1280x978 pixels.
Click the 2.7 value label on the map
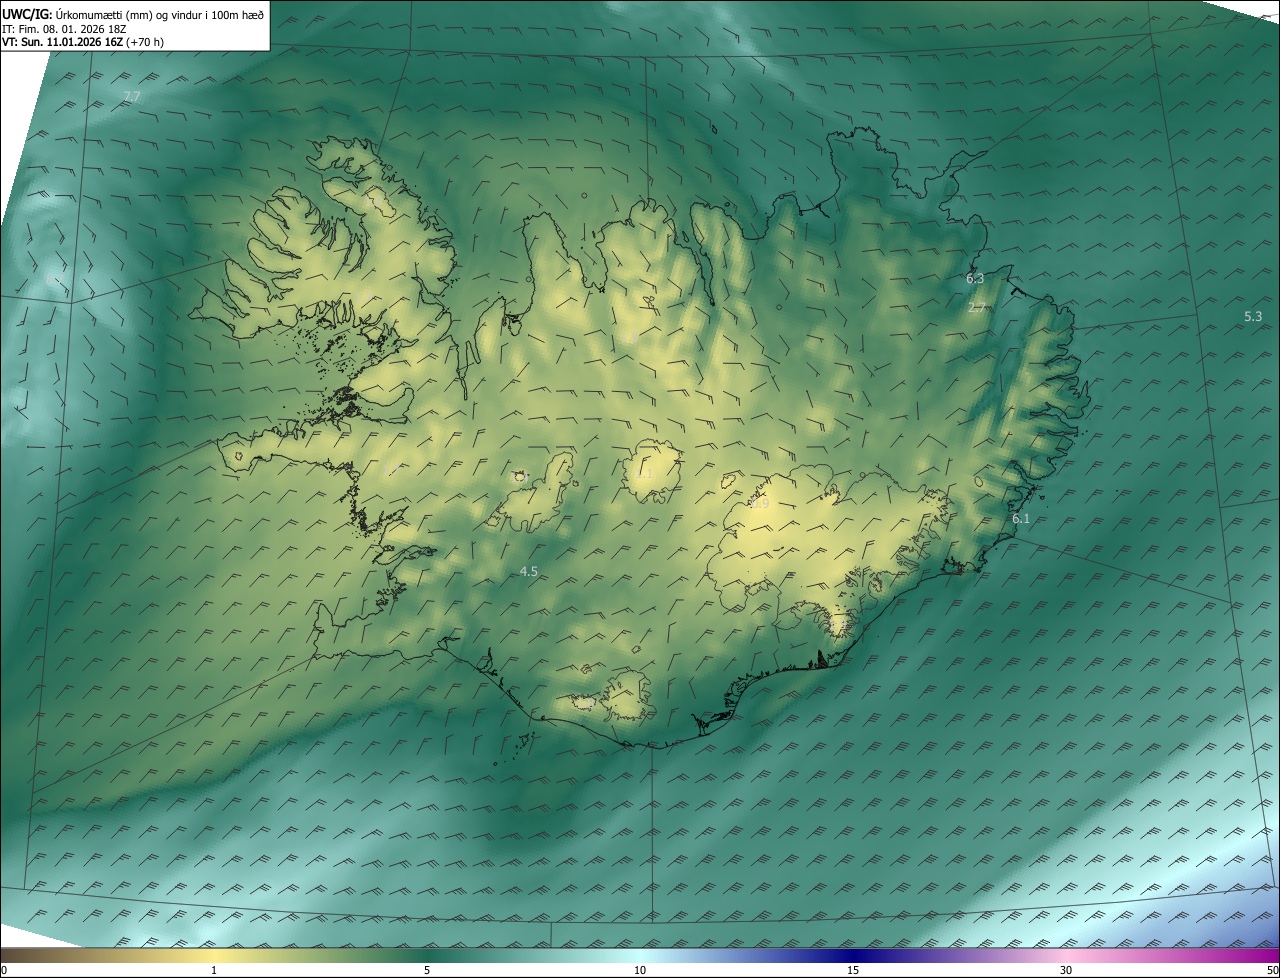click(x=978, y=308)
